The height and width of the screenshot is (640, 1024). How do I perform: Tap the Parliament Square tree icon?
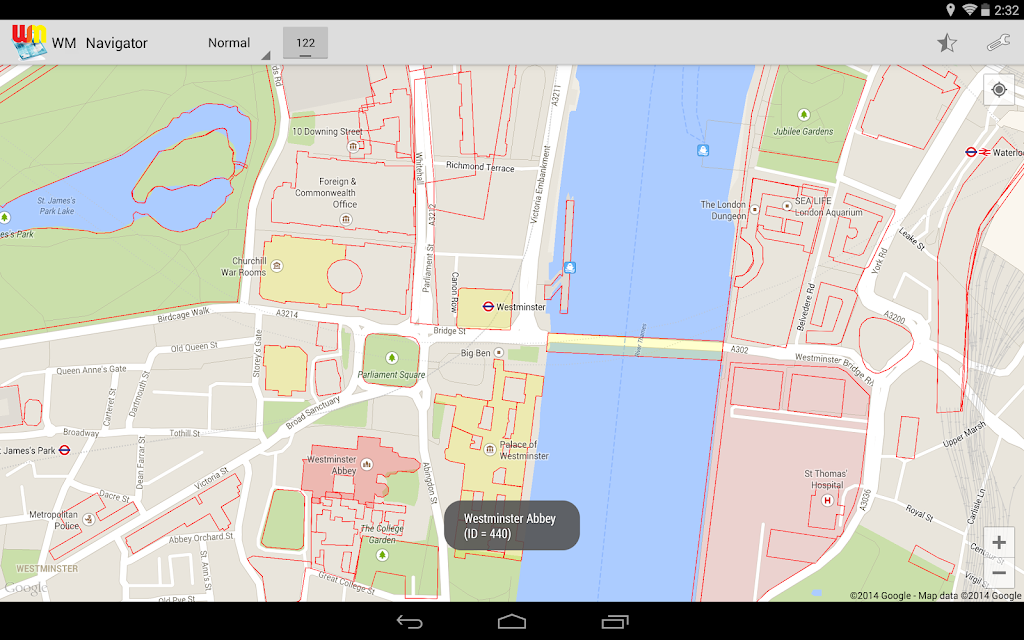pos(392,357)
